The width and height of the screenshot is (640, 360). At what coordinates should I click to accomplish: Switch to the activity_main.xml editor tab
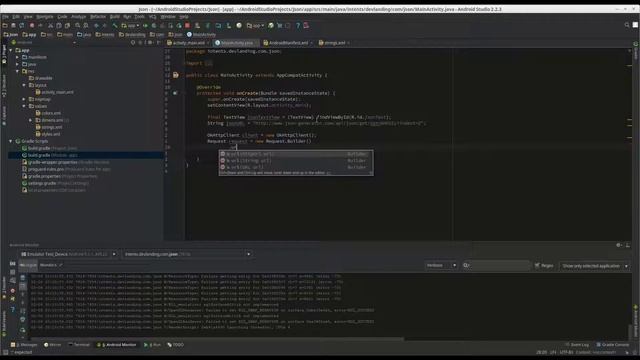(188, 42)
